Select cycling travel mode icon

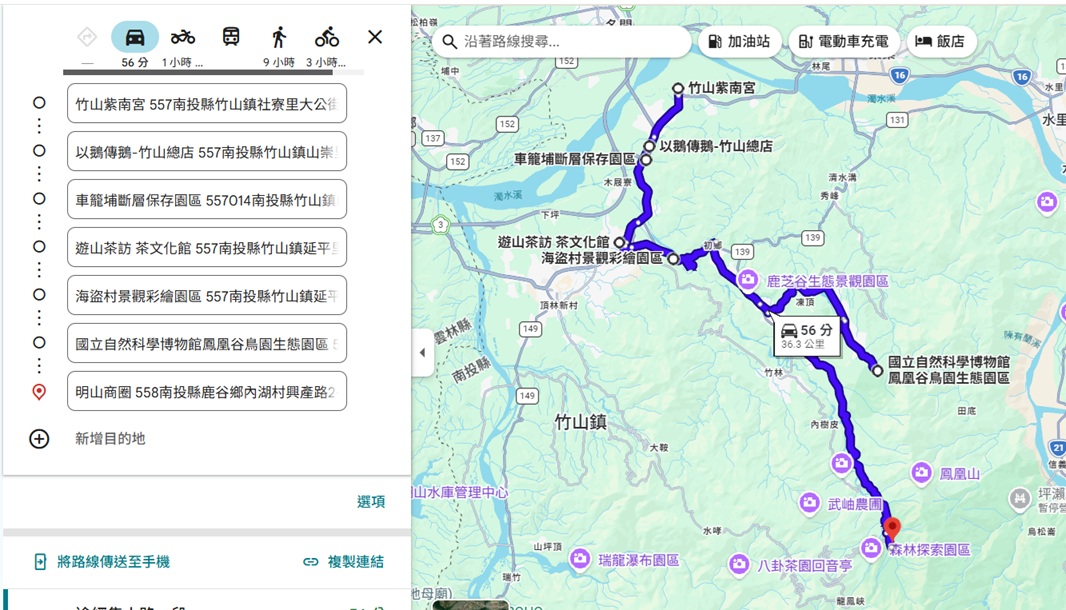click(326, 37)
